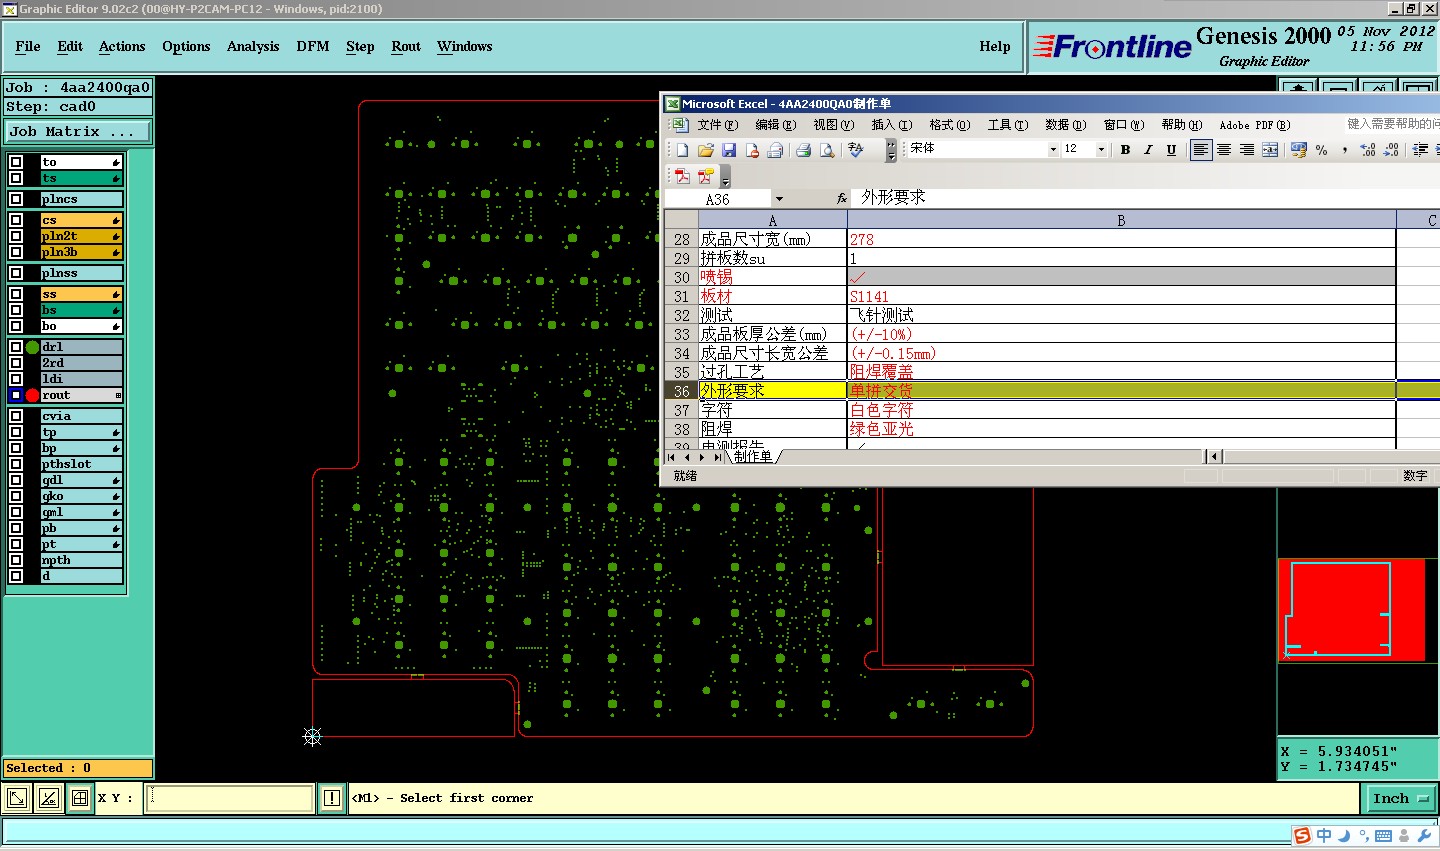Click Convert to PDF and Email icon
1440x851 pixels.
pos(706,176)
